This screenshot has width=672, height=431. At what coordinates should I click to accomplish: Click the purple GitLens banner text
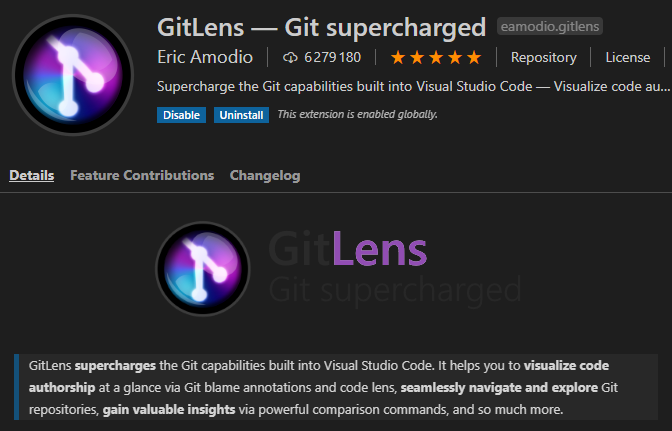point(348,248)
